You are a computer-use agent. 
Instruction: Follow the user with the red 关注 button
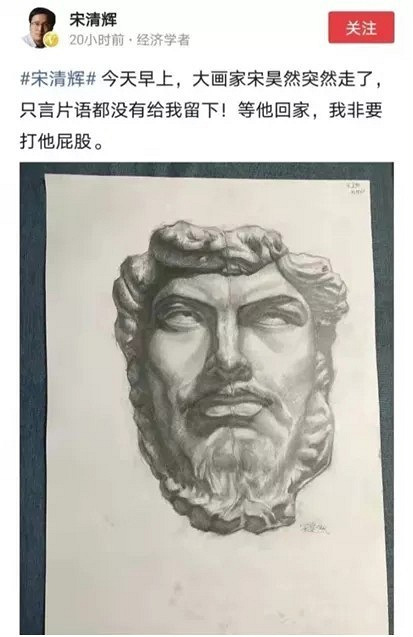pyautogui.click(x=361, y=28)
